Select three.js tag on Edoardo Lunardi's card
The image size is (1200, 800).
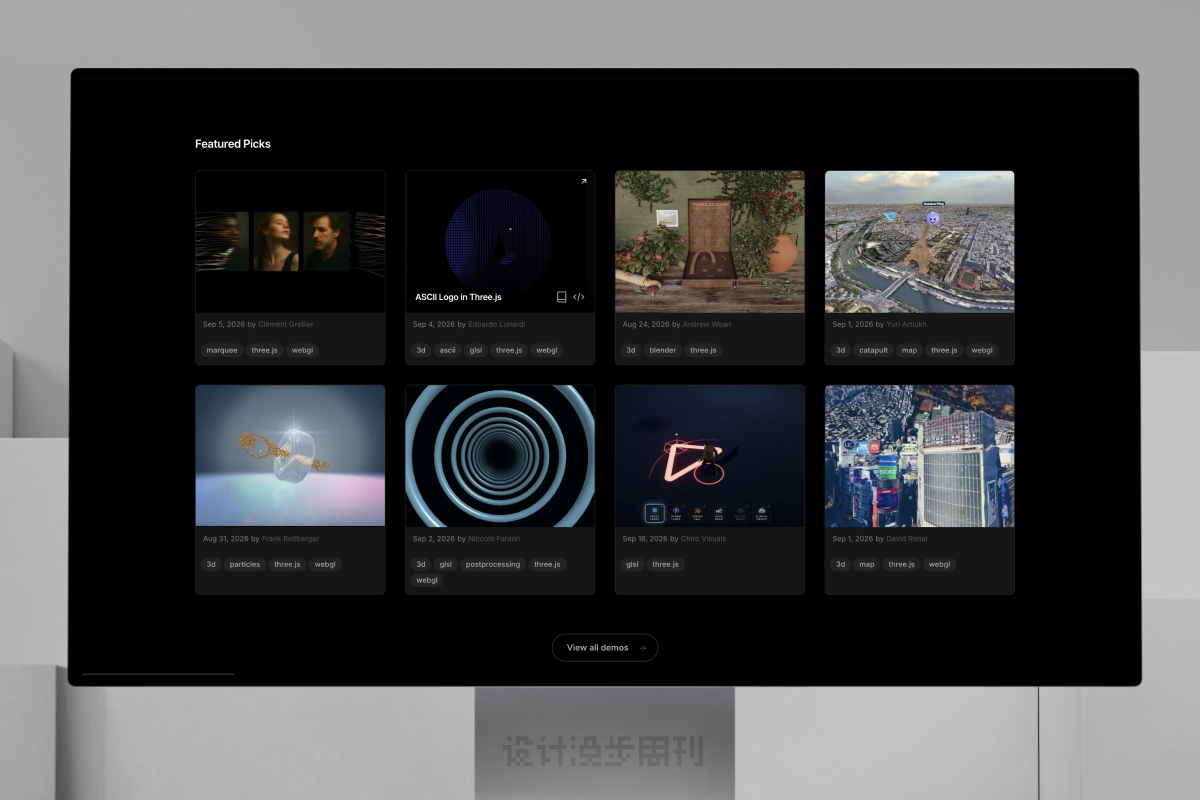click(x=509, y=350)
